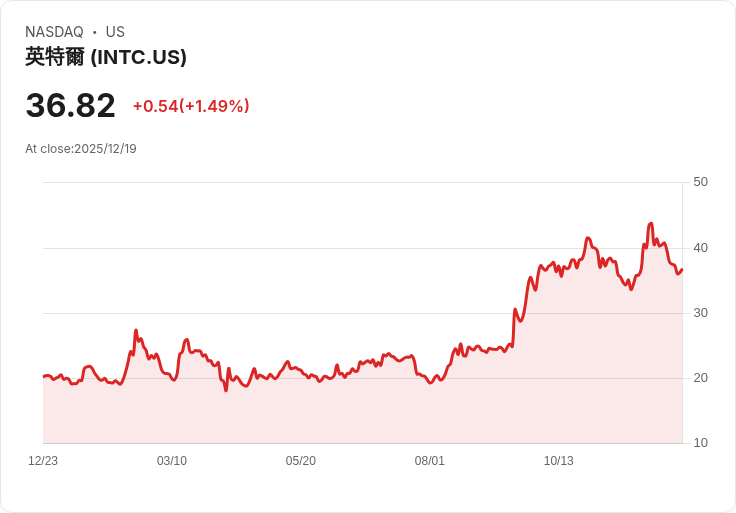
Task: Click the 50 value on price axis
Action: 700,182
